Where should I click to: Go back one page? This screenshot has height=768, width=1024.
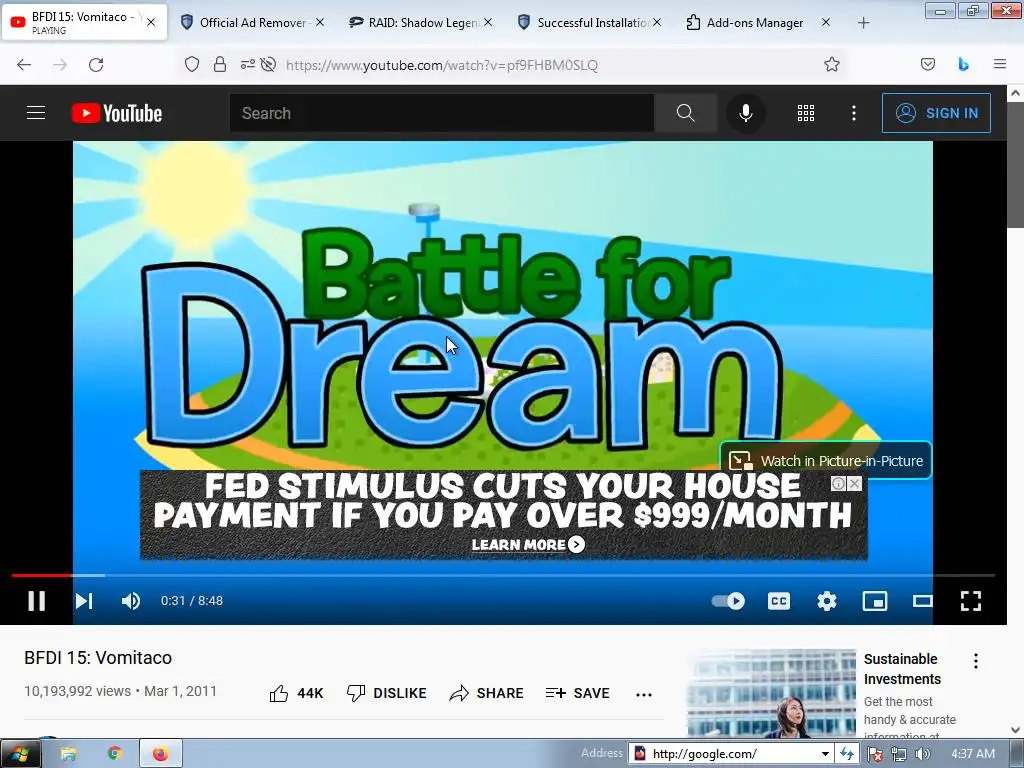coord(24,65)
